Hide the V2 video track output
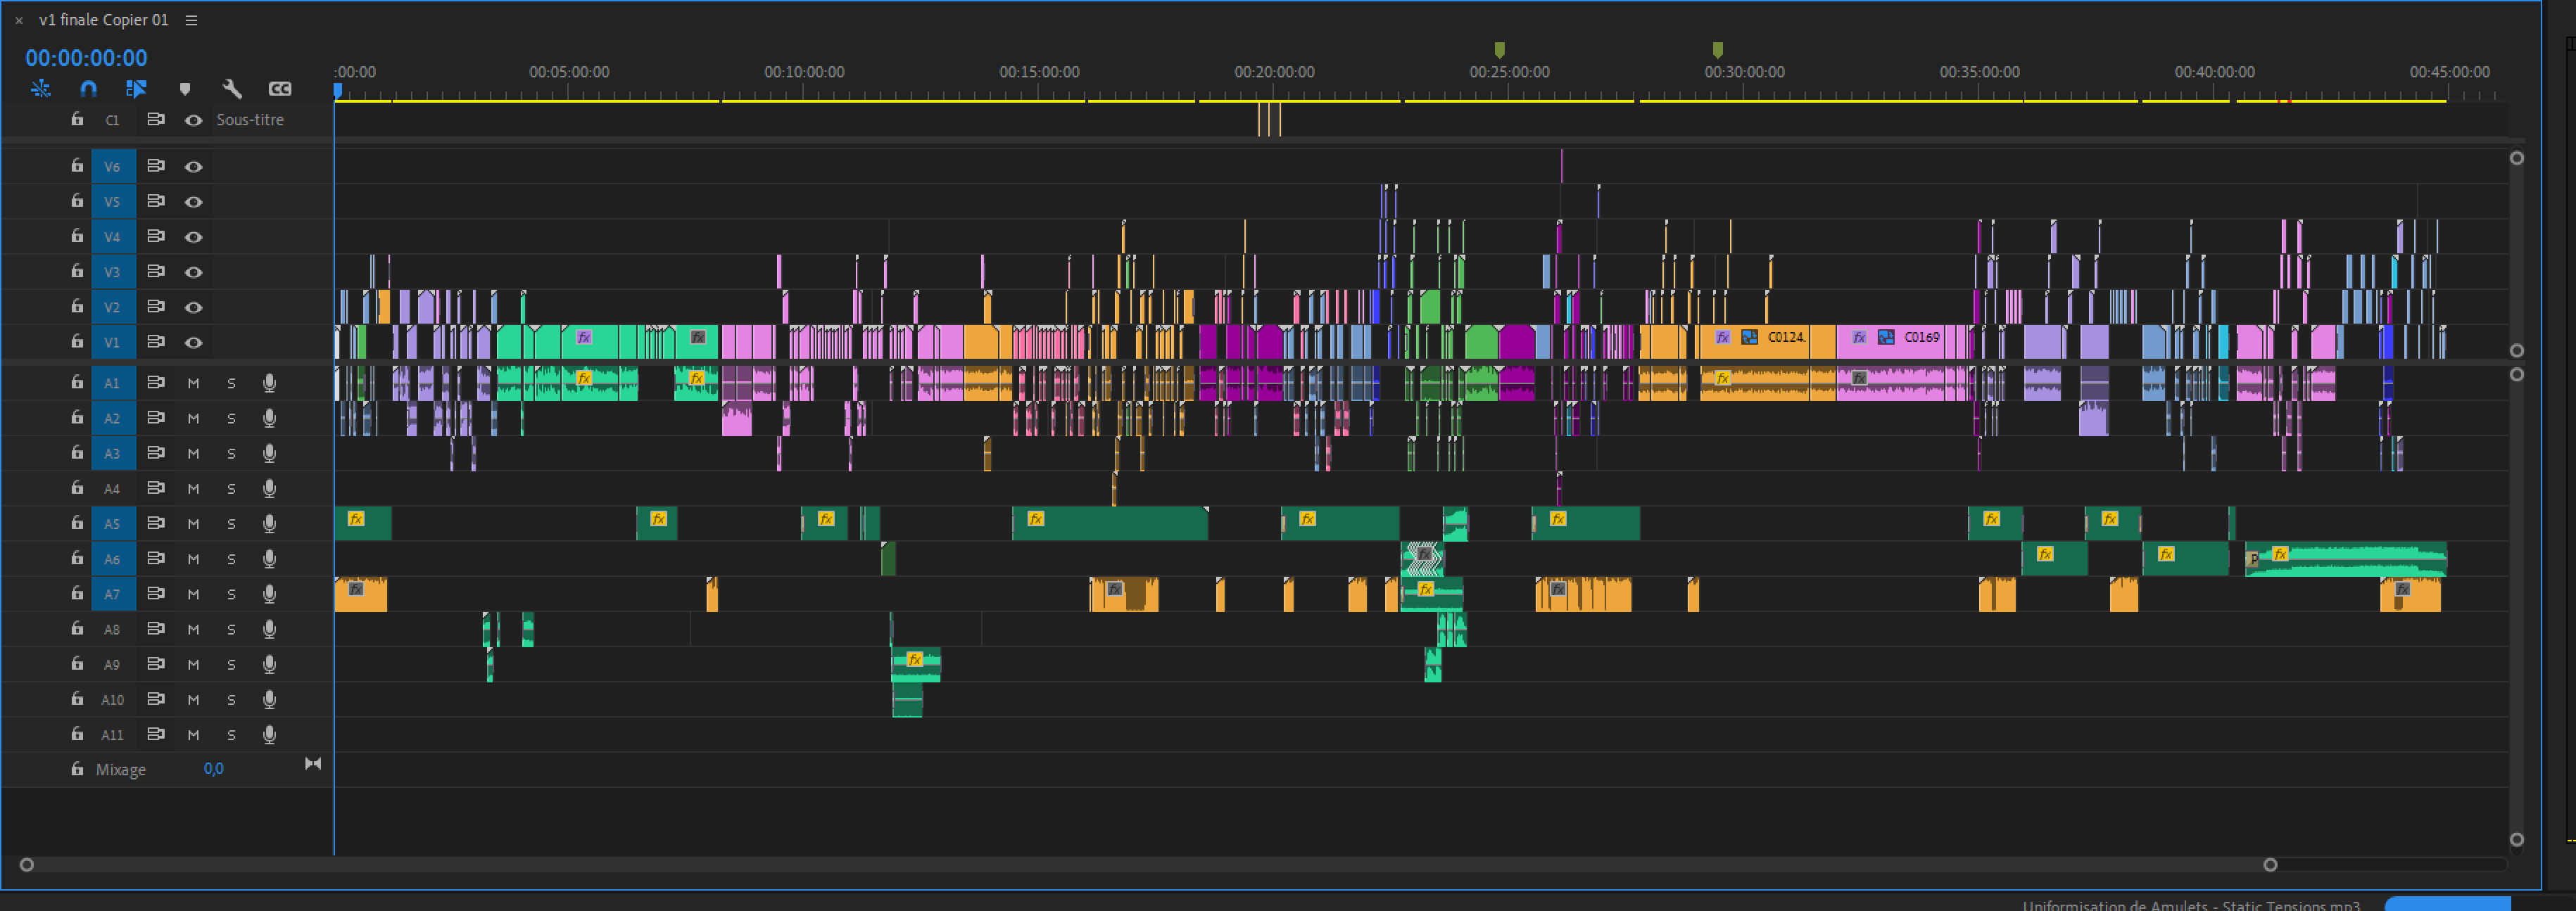 [193, 307]
